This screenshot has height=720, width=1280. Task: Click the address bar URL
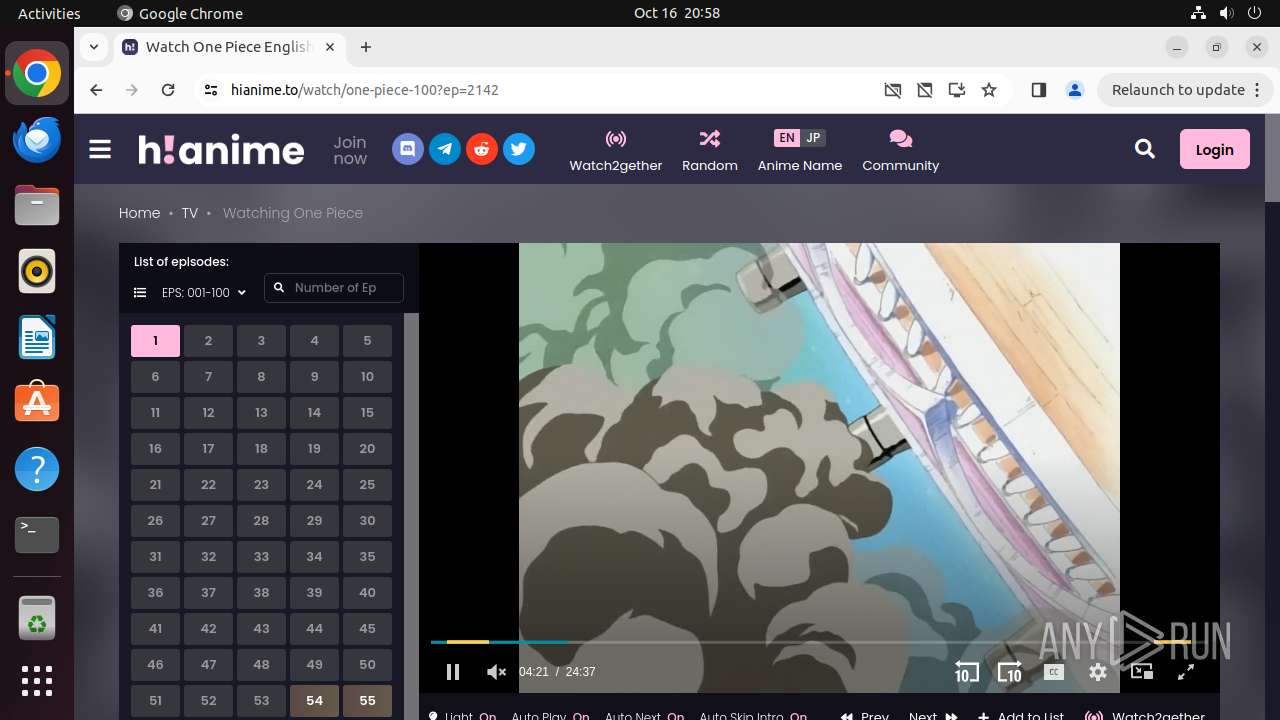tap(365, 90)
